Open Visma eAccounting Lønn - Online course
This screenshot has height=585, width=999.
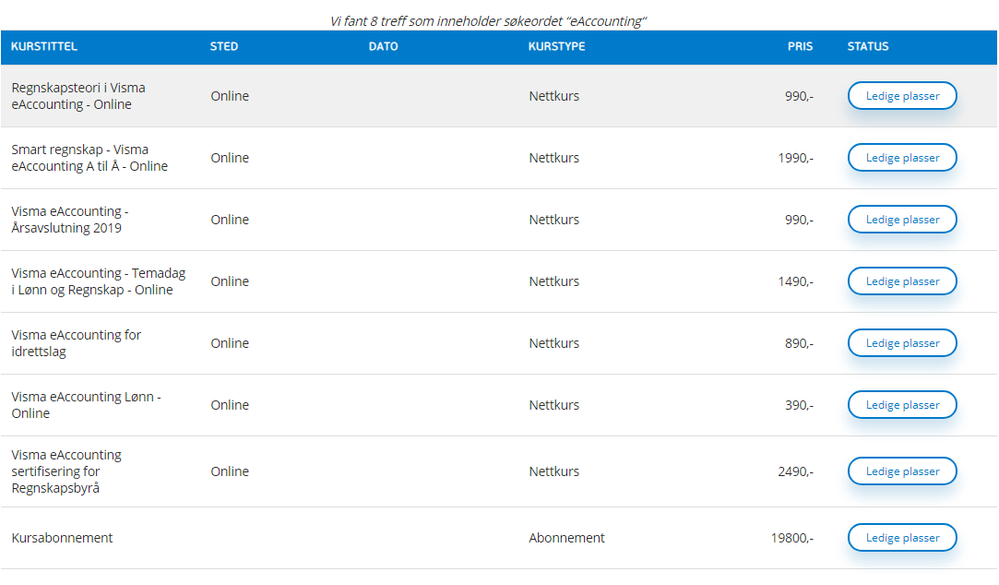coord(86,405)
